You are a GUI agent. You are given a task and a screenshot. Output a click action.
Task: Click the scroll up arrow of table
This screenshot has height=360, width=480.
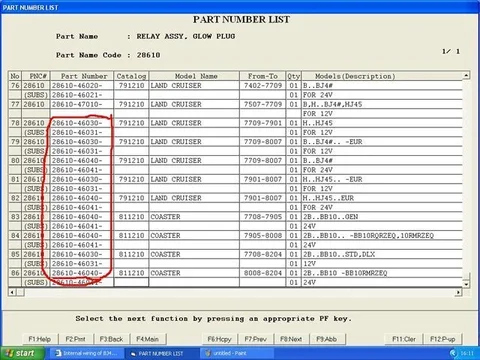pos(466,75)
